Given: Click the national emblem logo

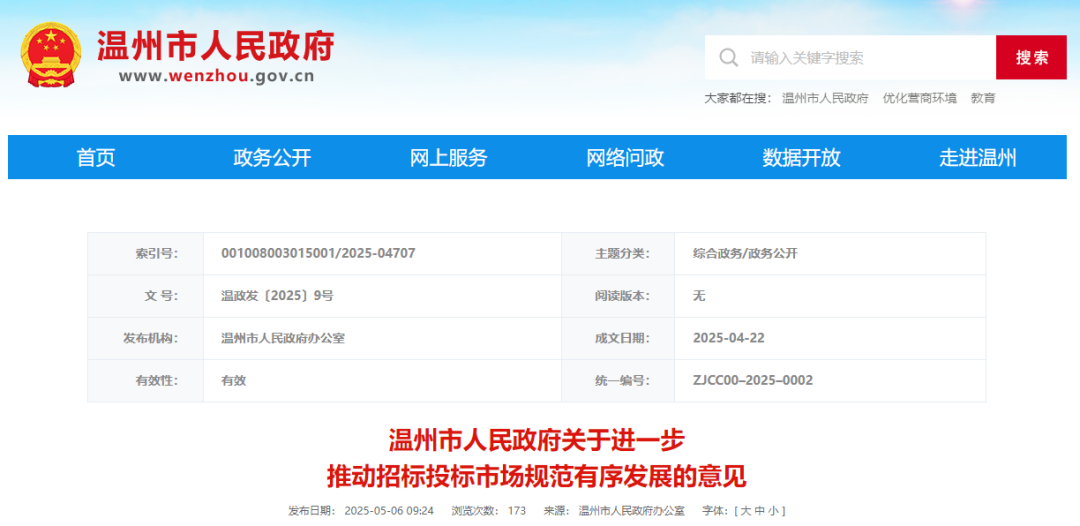Looking at the screenshot, I should [x=51, y=55].
